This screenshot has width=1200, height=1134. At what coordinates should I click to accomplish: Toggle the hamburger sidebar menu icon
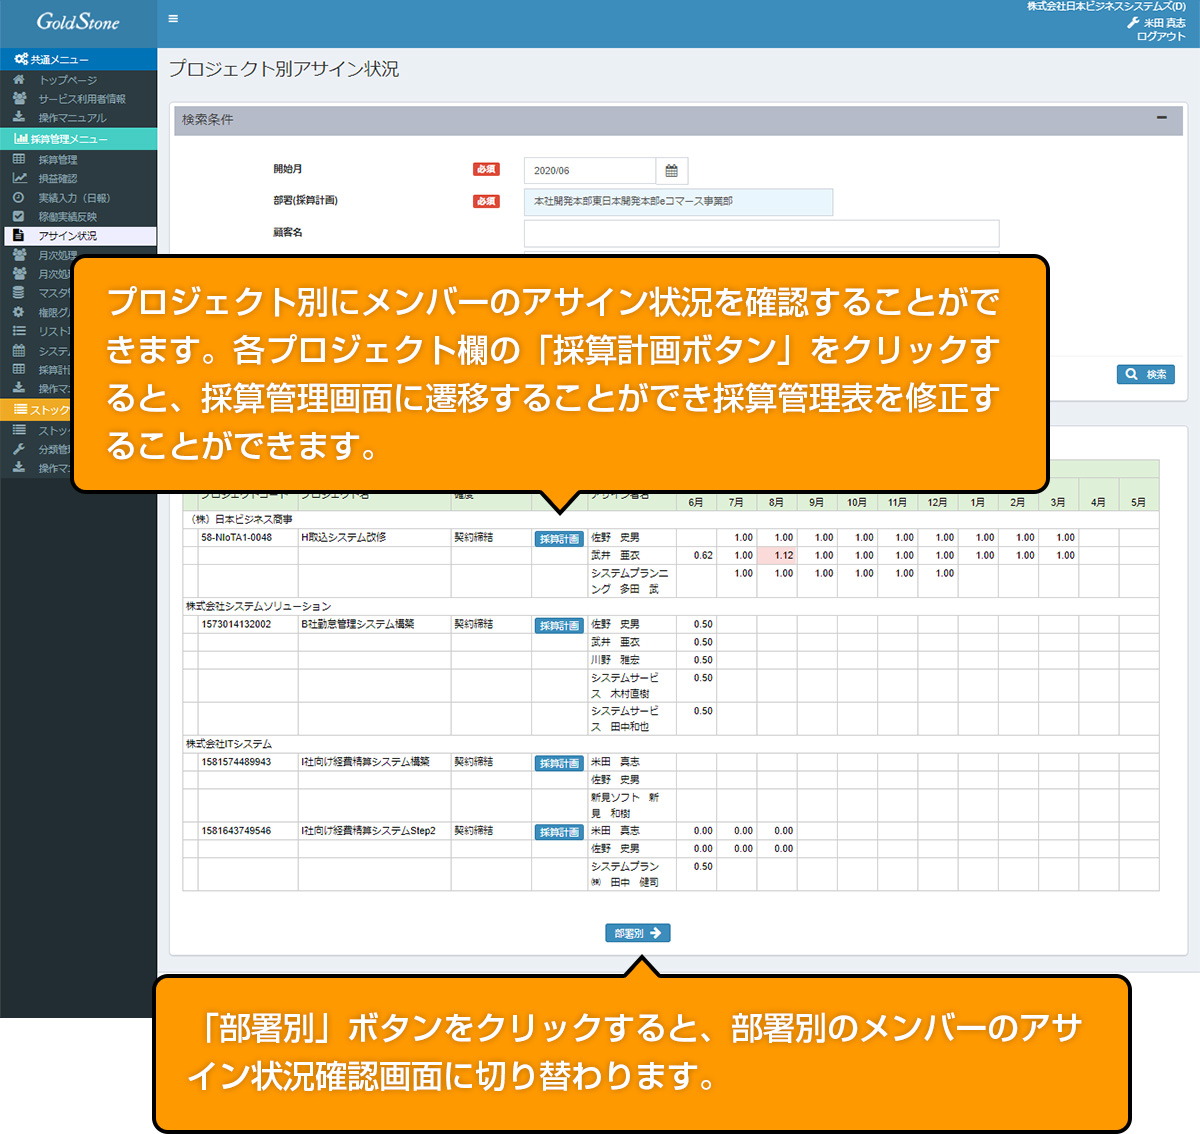click(x=173, y=19)
